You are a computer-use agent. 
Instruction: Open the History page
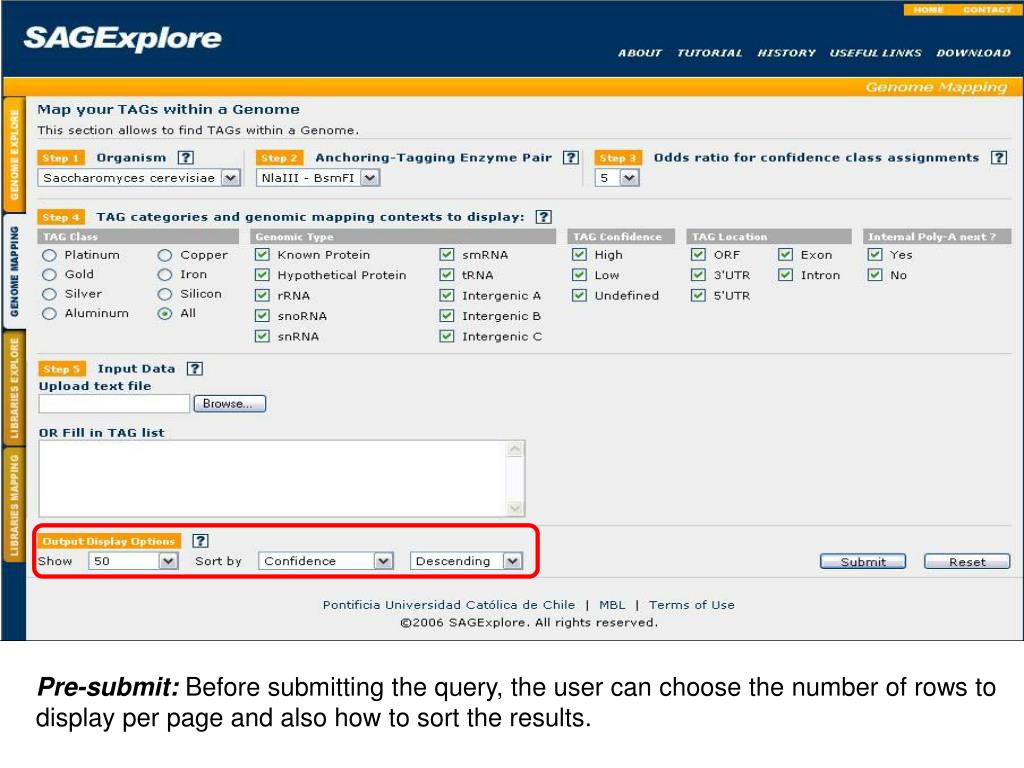click(786, 53)
